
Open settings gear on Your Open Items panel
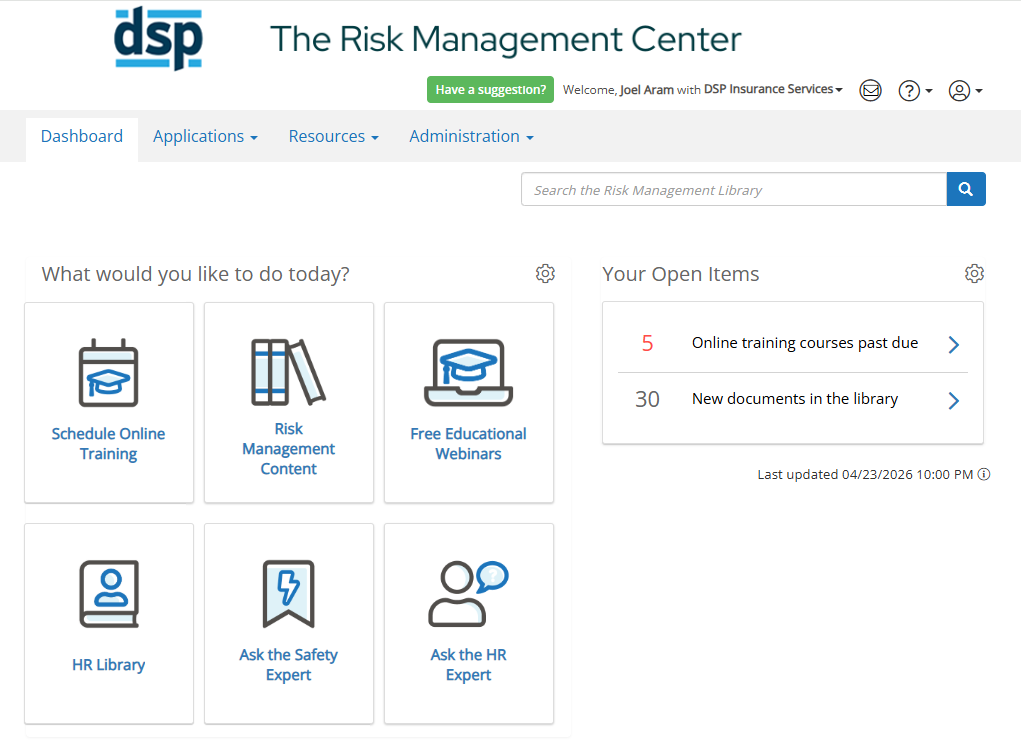coord(975,273)
